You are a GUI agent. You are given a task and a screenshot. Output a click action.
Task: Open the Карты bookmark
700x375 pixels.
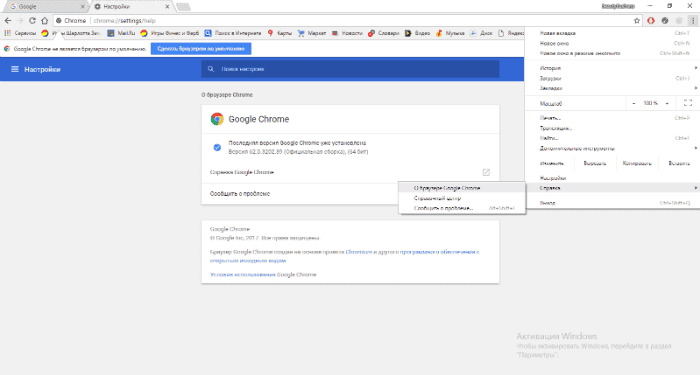[279, 33]
